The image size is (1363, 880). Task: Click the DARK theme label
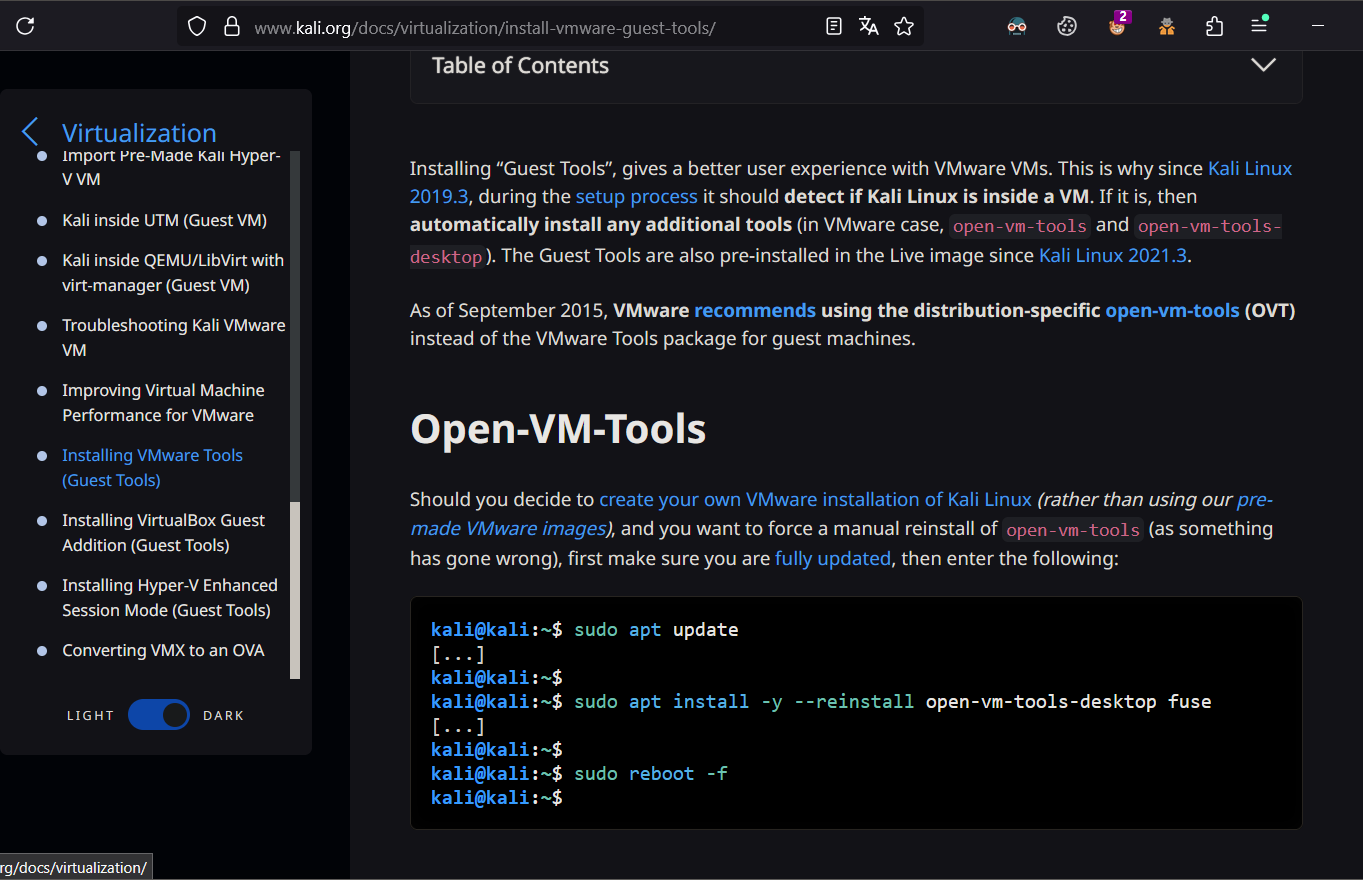point(224,716)
